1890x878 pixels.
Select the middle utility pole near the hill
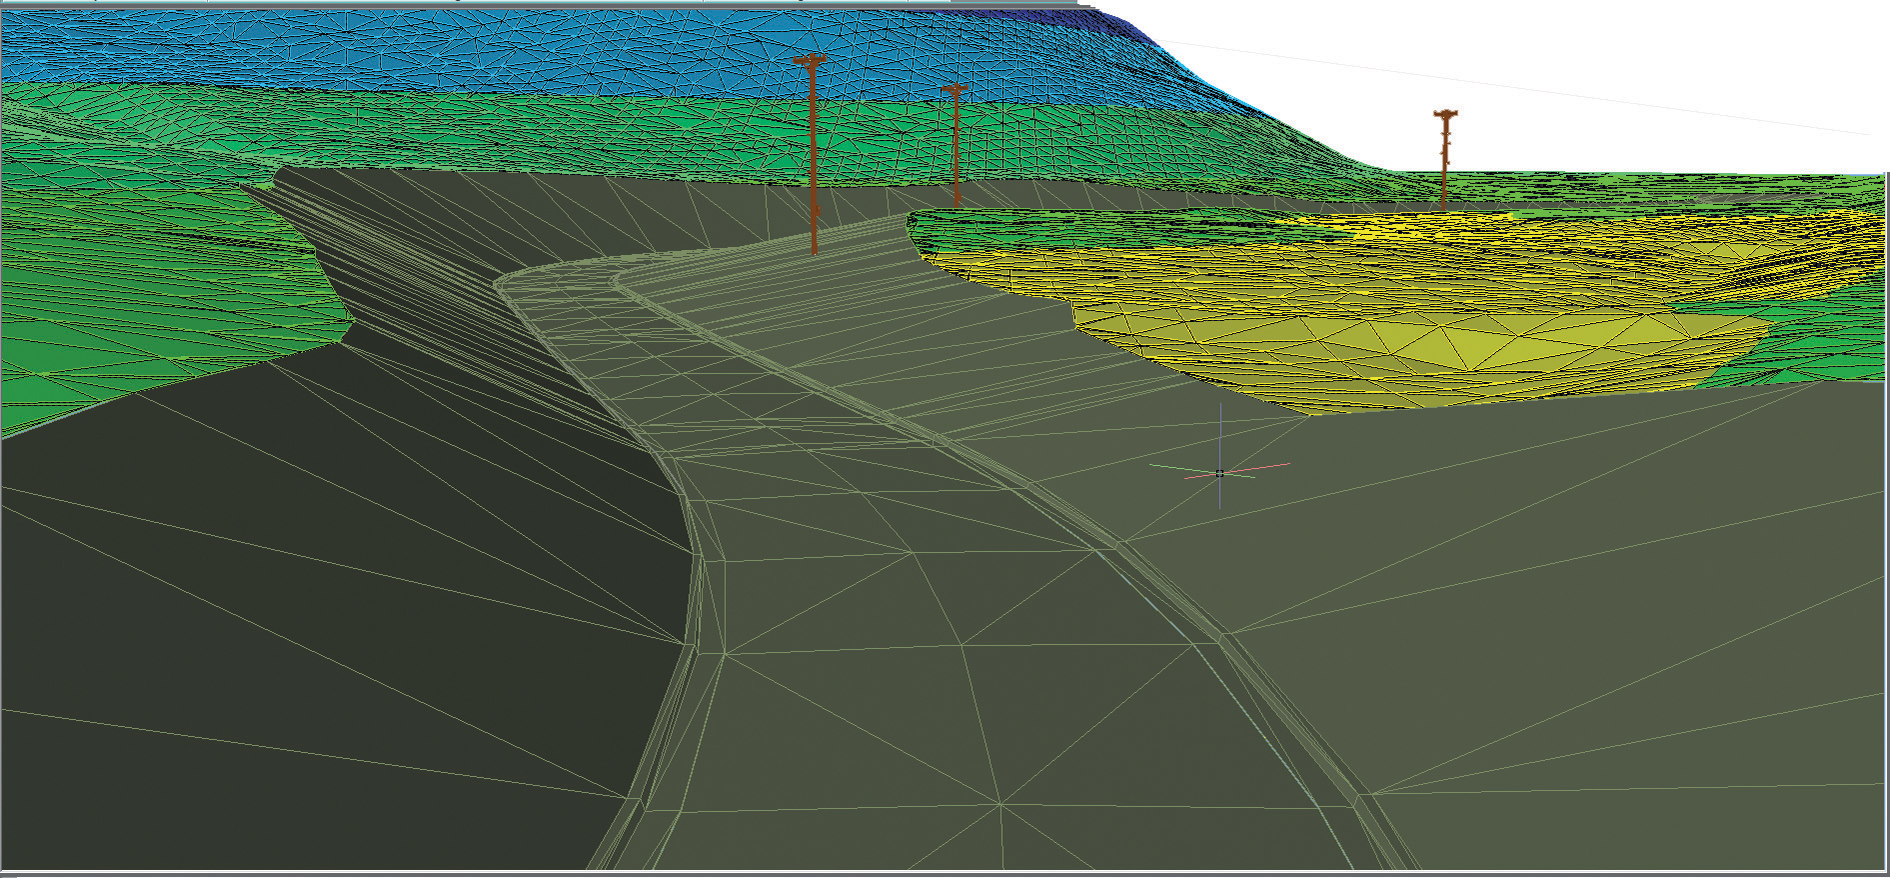click(x=956, y=146)
